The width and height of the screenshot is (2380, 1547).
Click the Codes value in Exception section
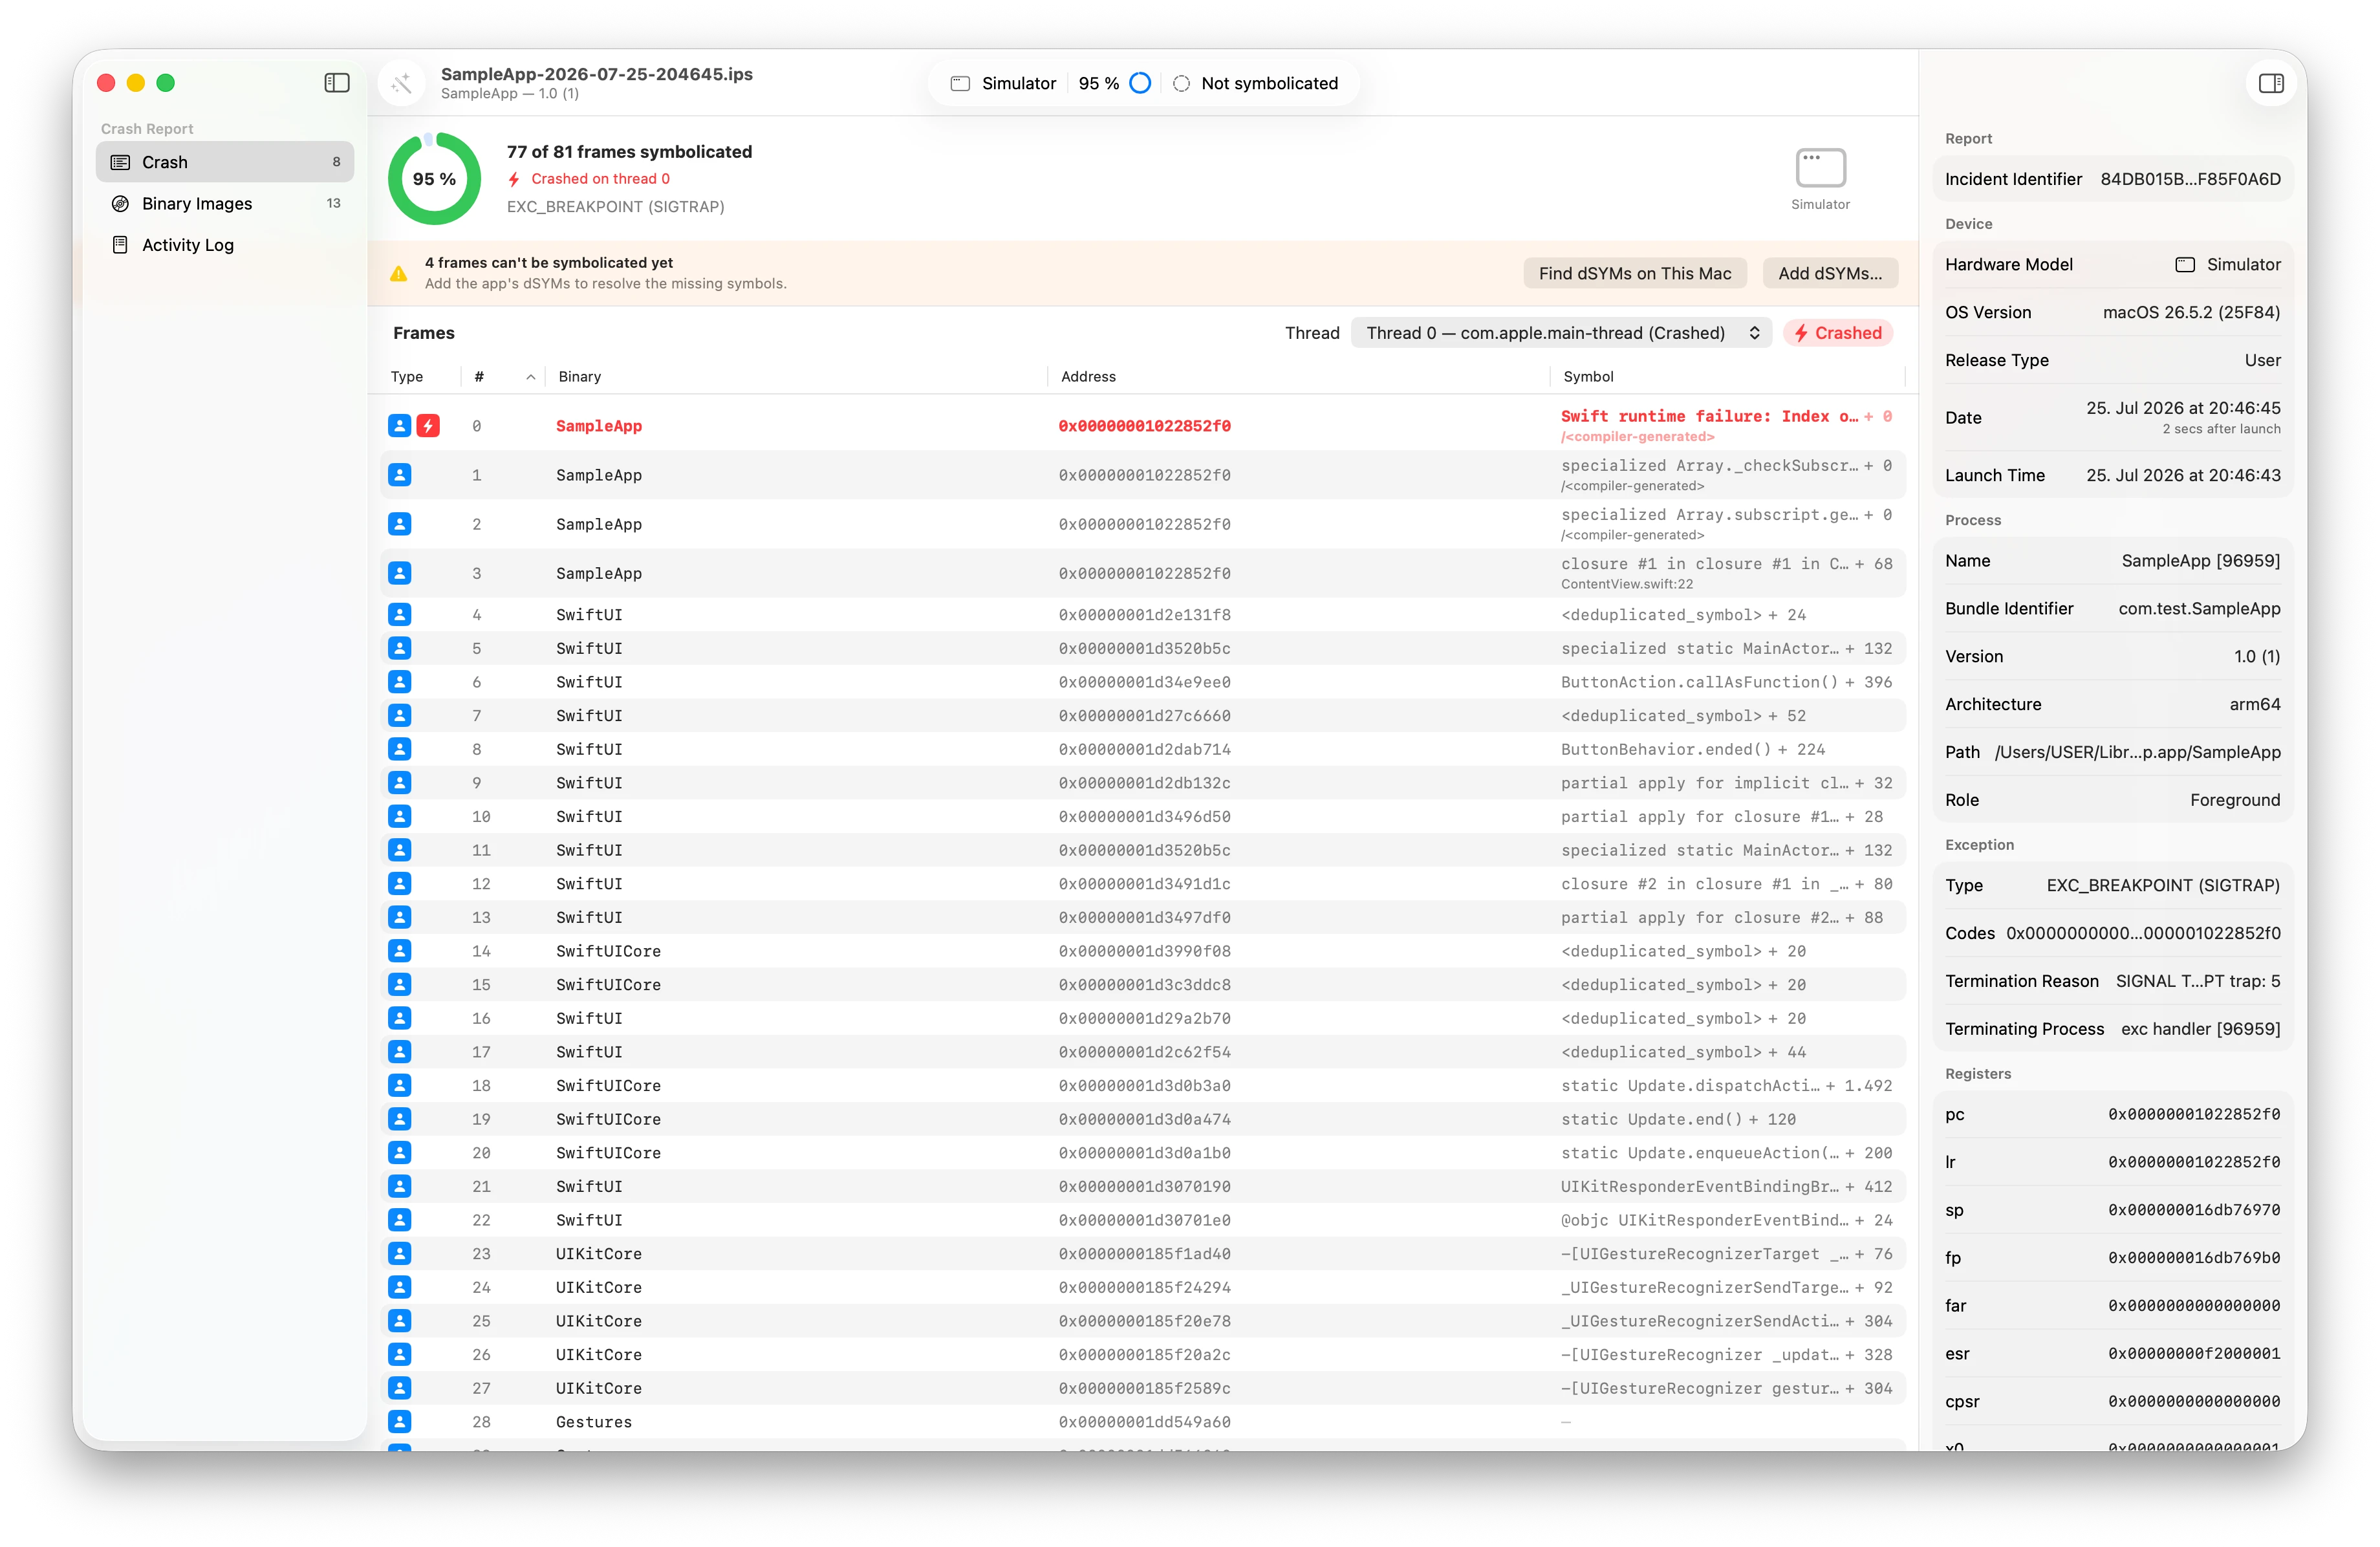coord(2143,933)
